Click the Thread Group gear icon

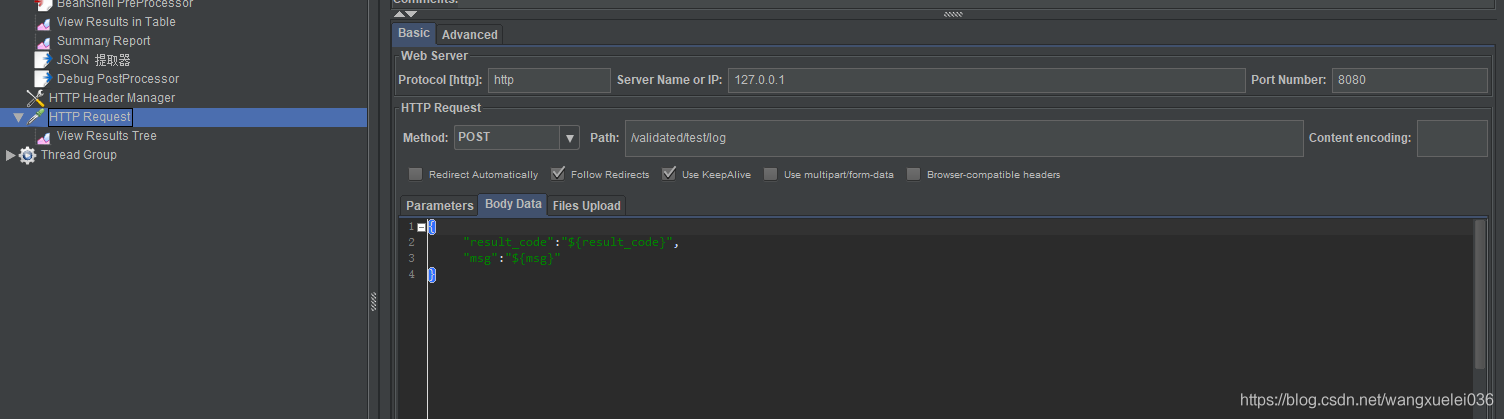pos(27,155)
